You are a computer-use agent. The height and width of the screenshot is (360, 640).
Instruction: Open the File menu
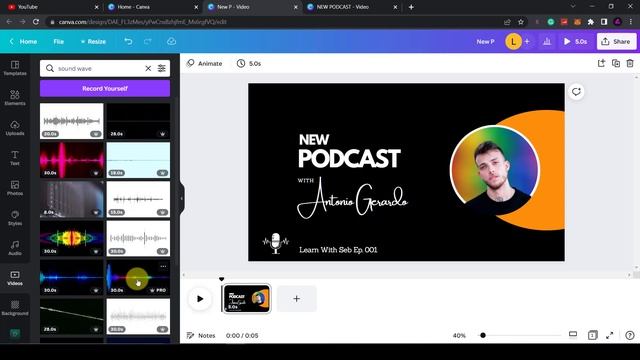pyautogui.click(x=58, y=42)
